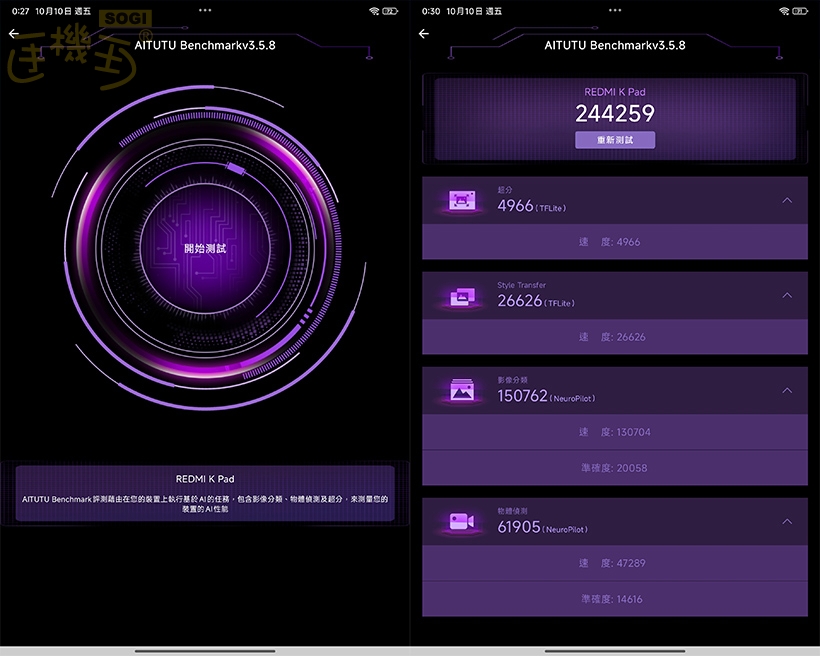Select the 準確度: 14616 result row
This screenshot has width=820, height=656.
(614, 599)
